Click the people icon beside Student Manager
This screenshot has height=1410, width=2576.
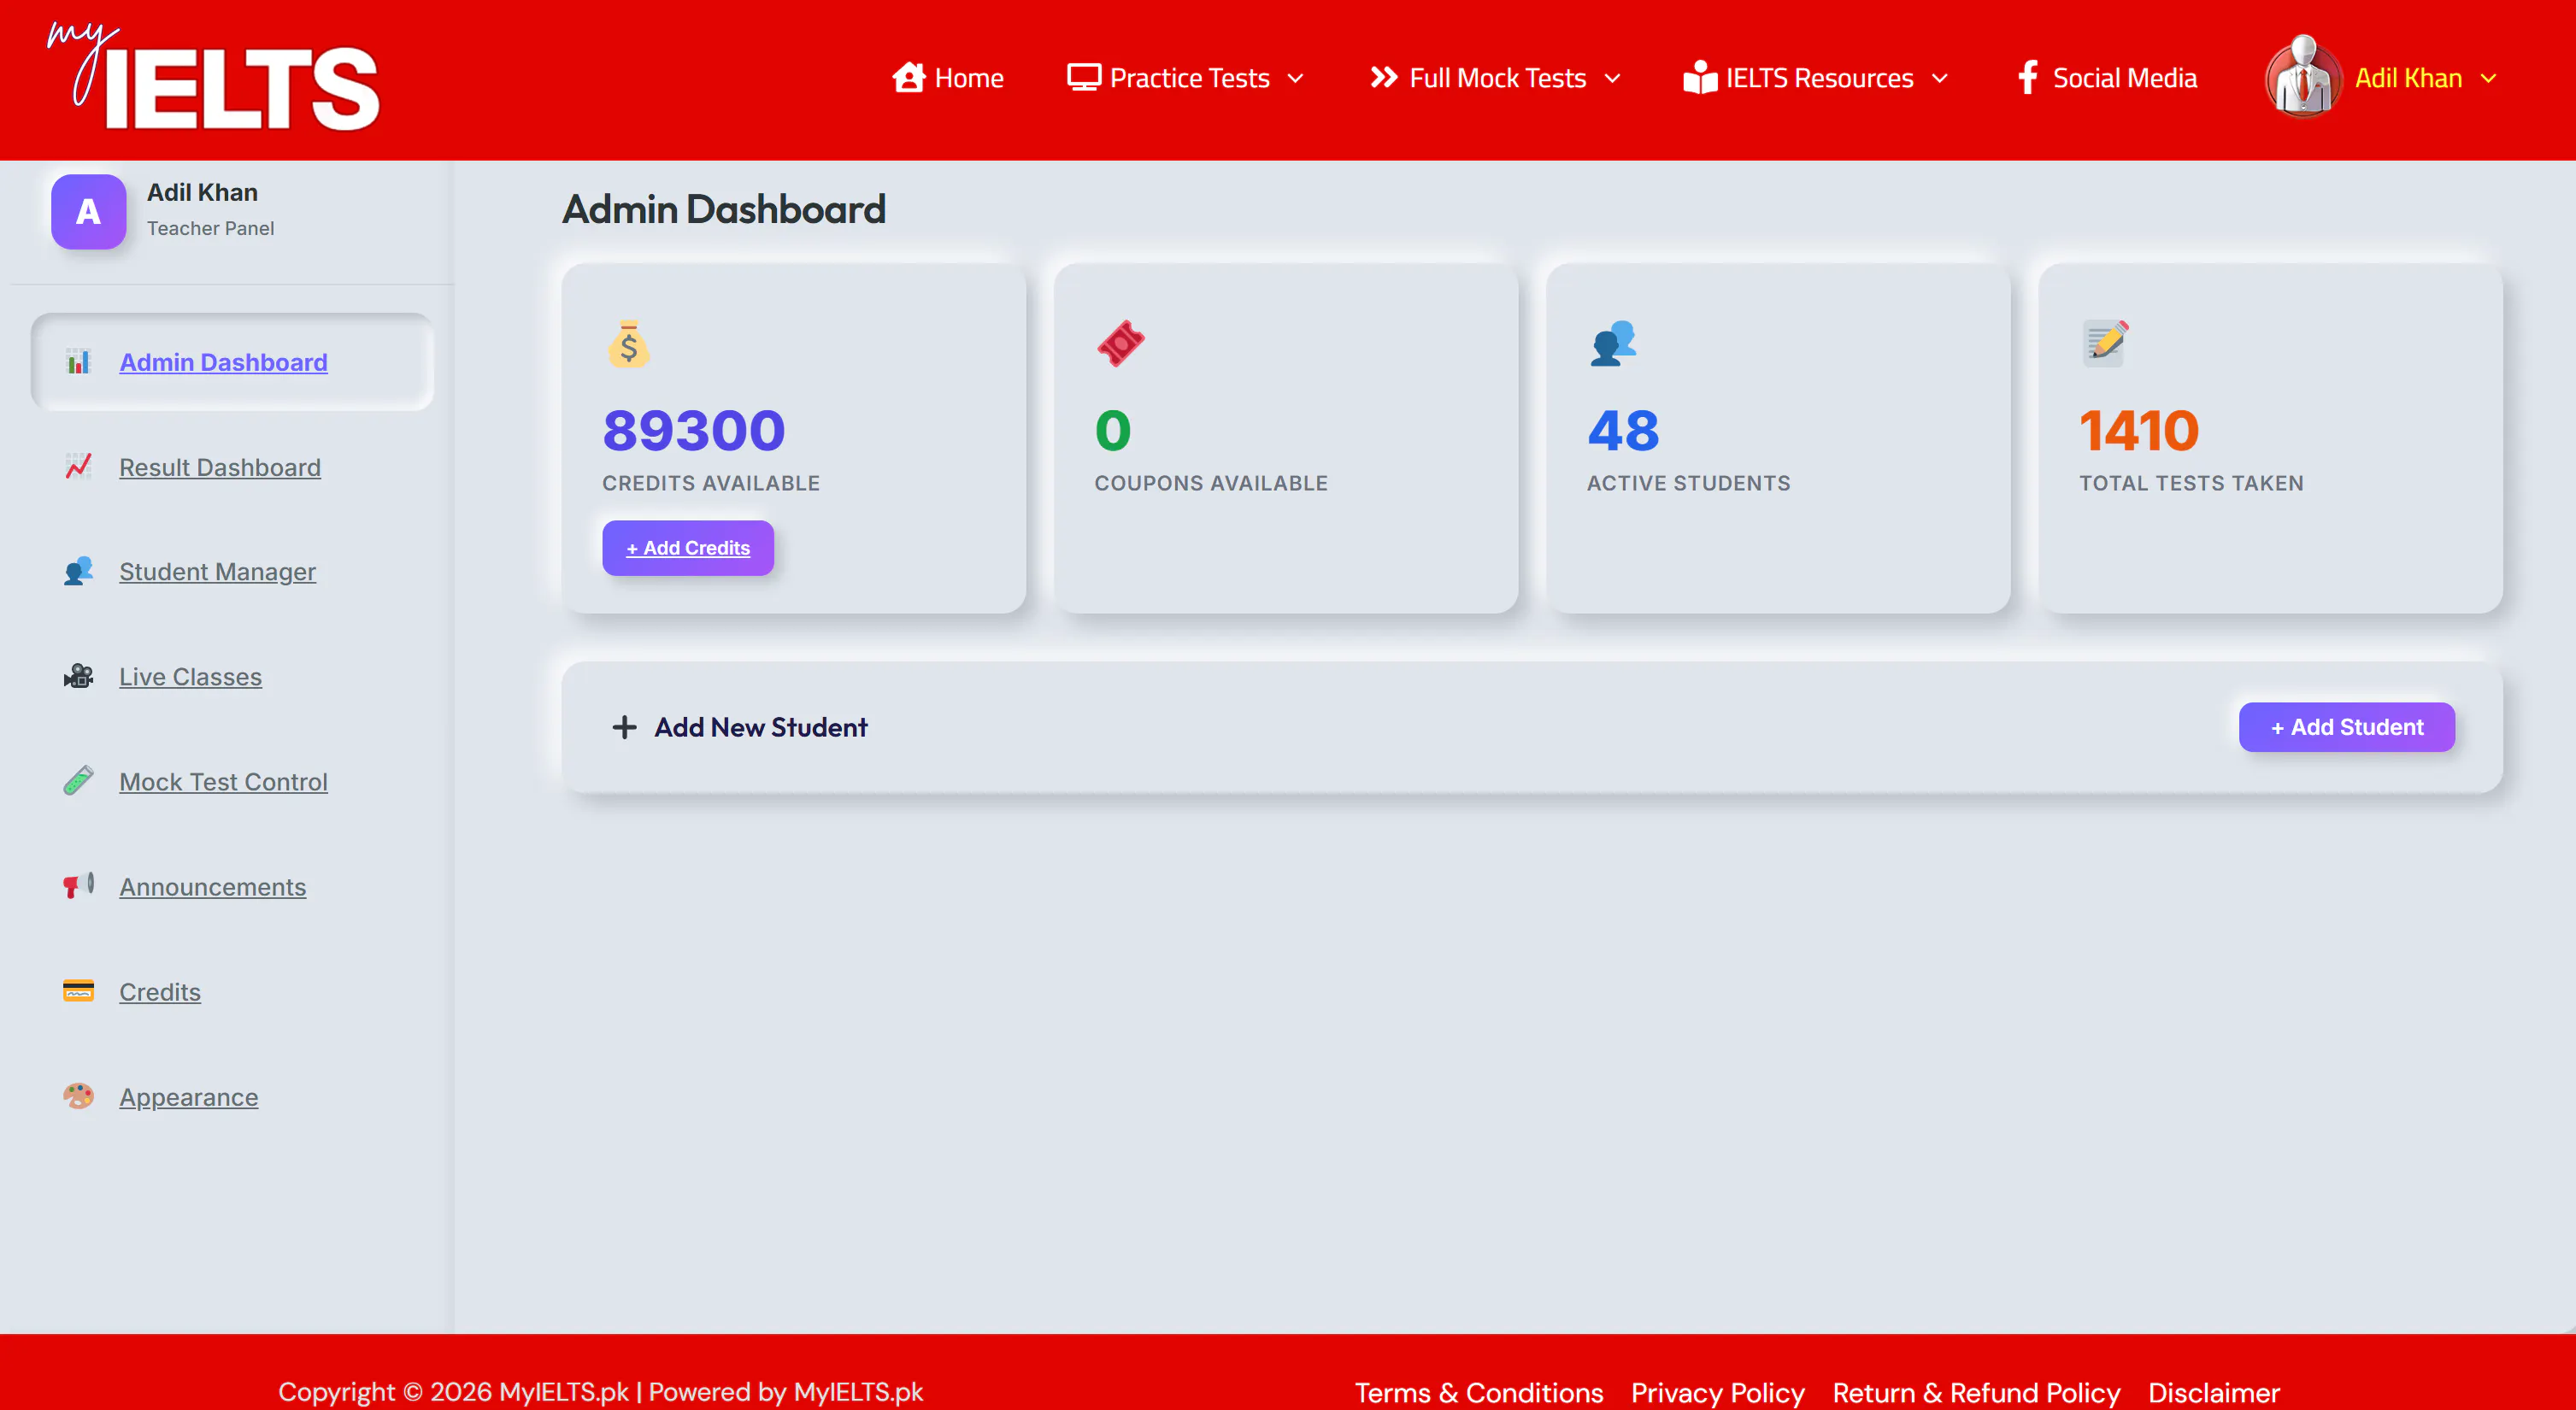pos(78,571)
